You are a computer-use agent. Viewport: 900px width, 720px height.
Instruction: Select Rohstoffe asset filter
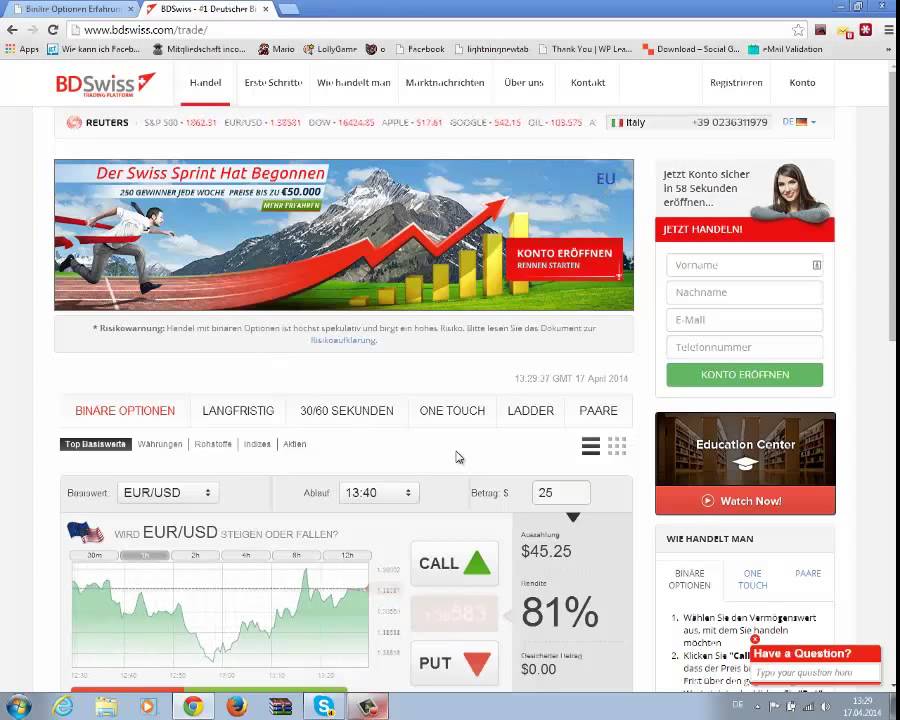pos(213,444)
